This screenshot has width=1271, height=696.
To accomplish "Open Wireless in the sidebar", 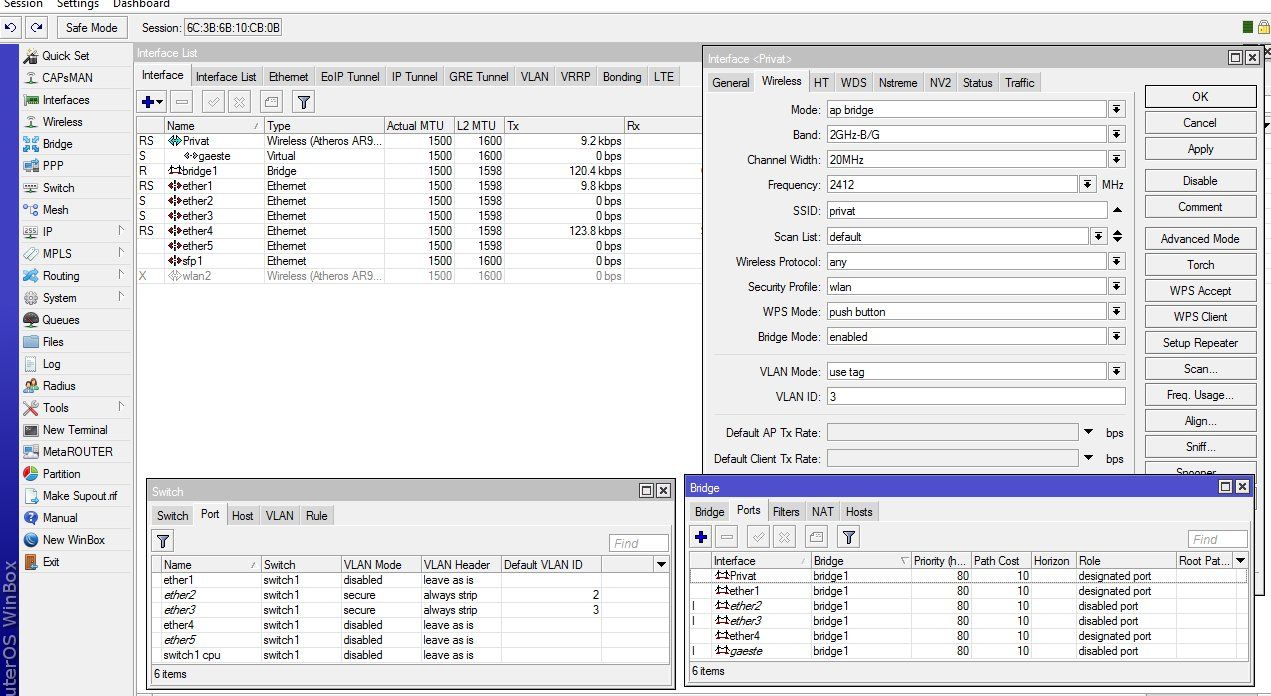I will pos(62,122).
